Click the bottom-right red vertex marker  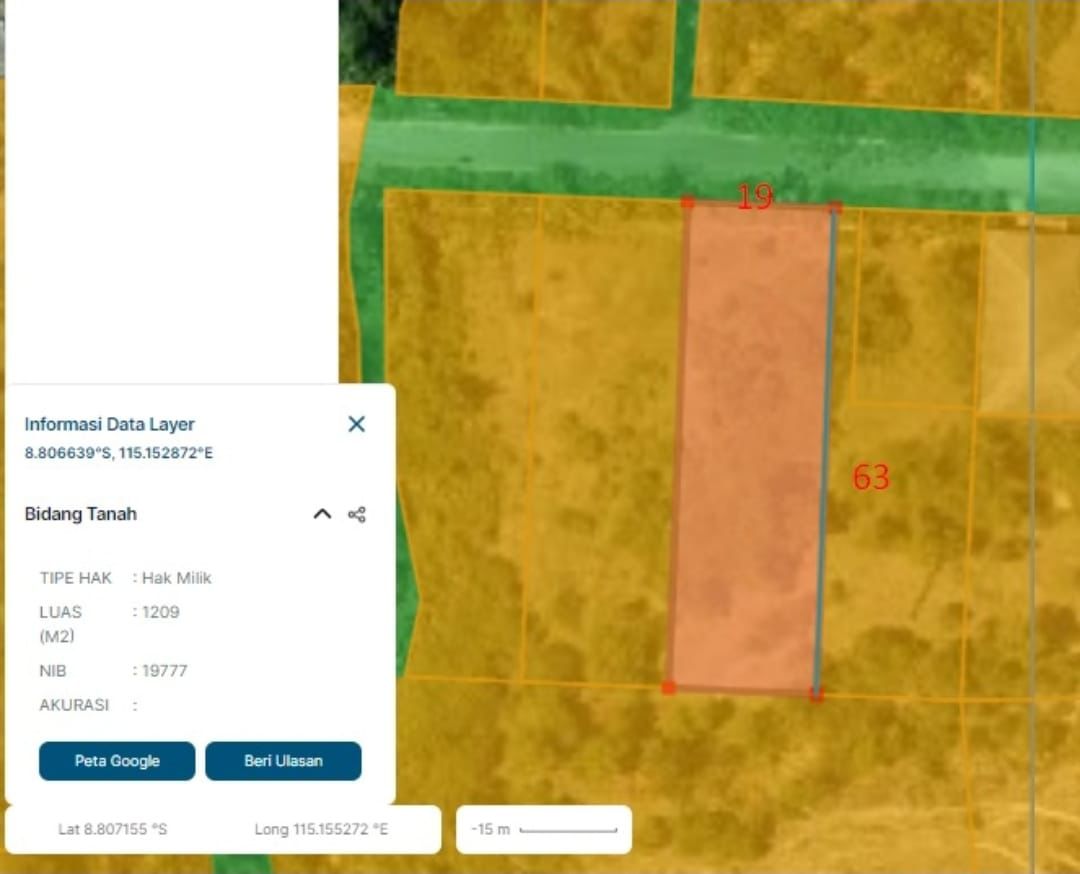coord(816,694)
